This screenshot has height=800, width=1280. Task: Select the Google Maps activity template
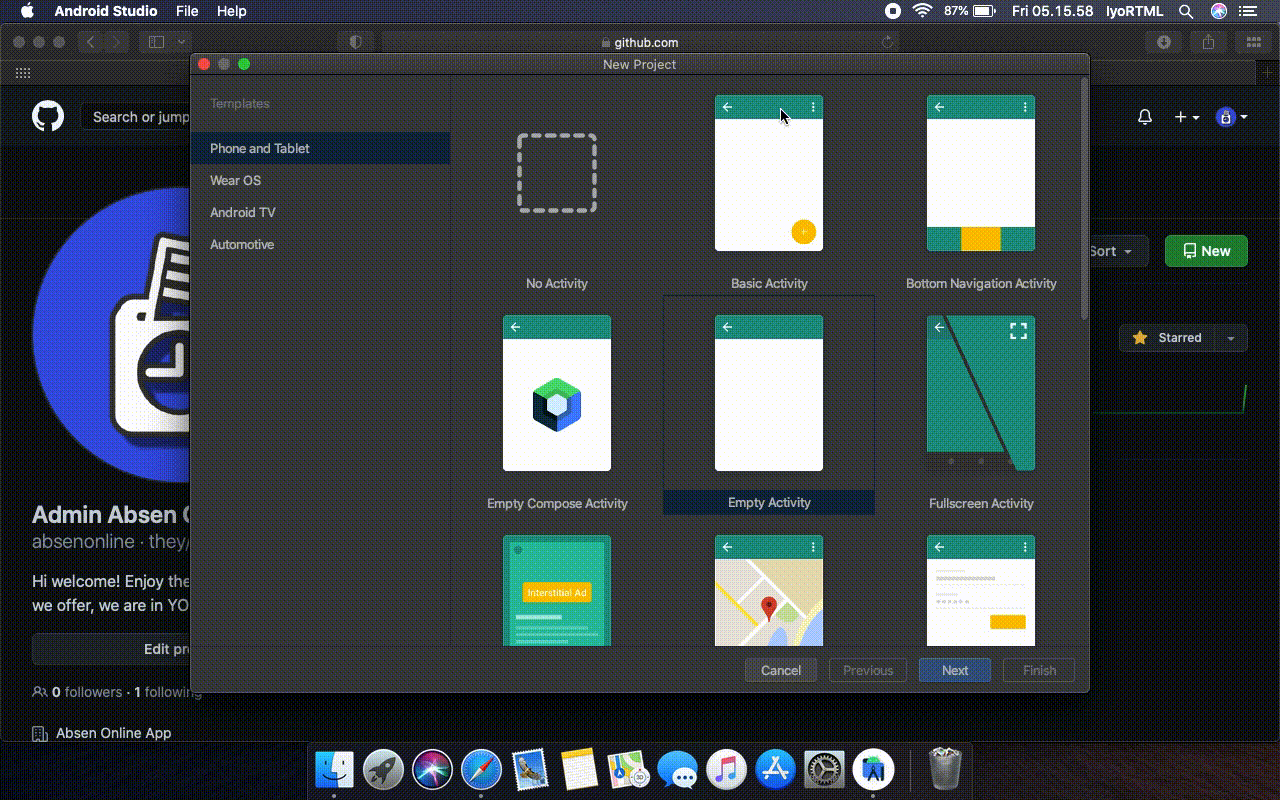769,591
